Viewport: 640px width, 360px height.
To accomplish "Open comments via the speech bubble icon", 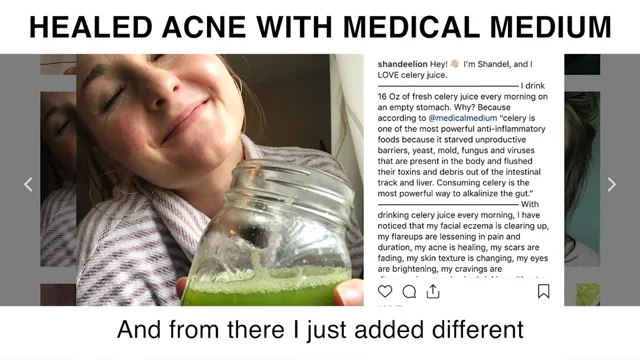I will point(409,291).
